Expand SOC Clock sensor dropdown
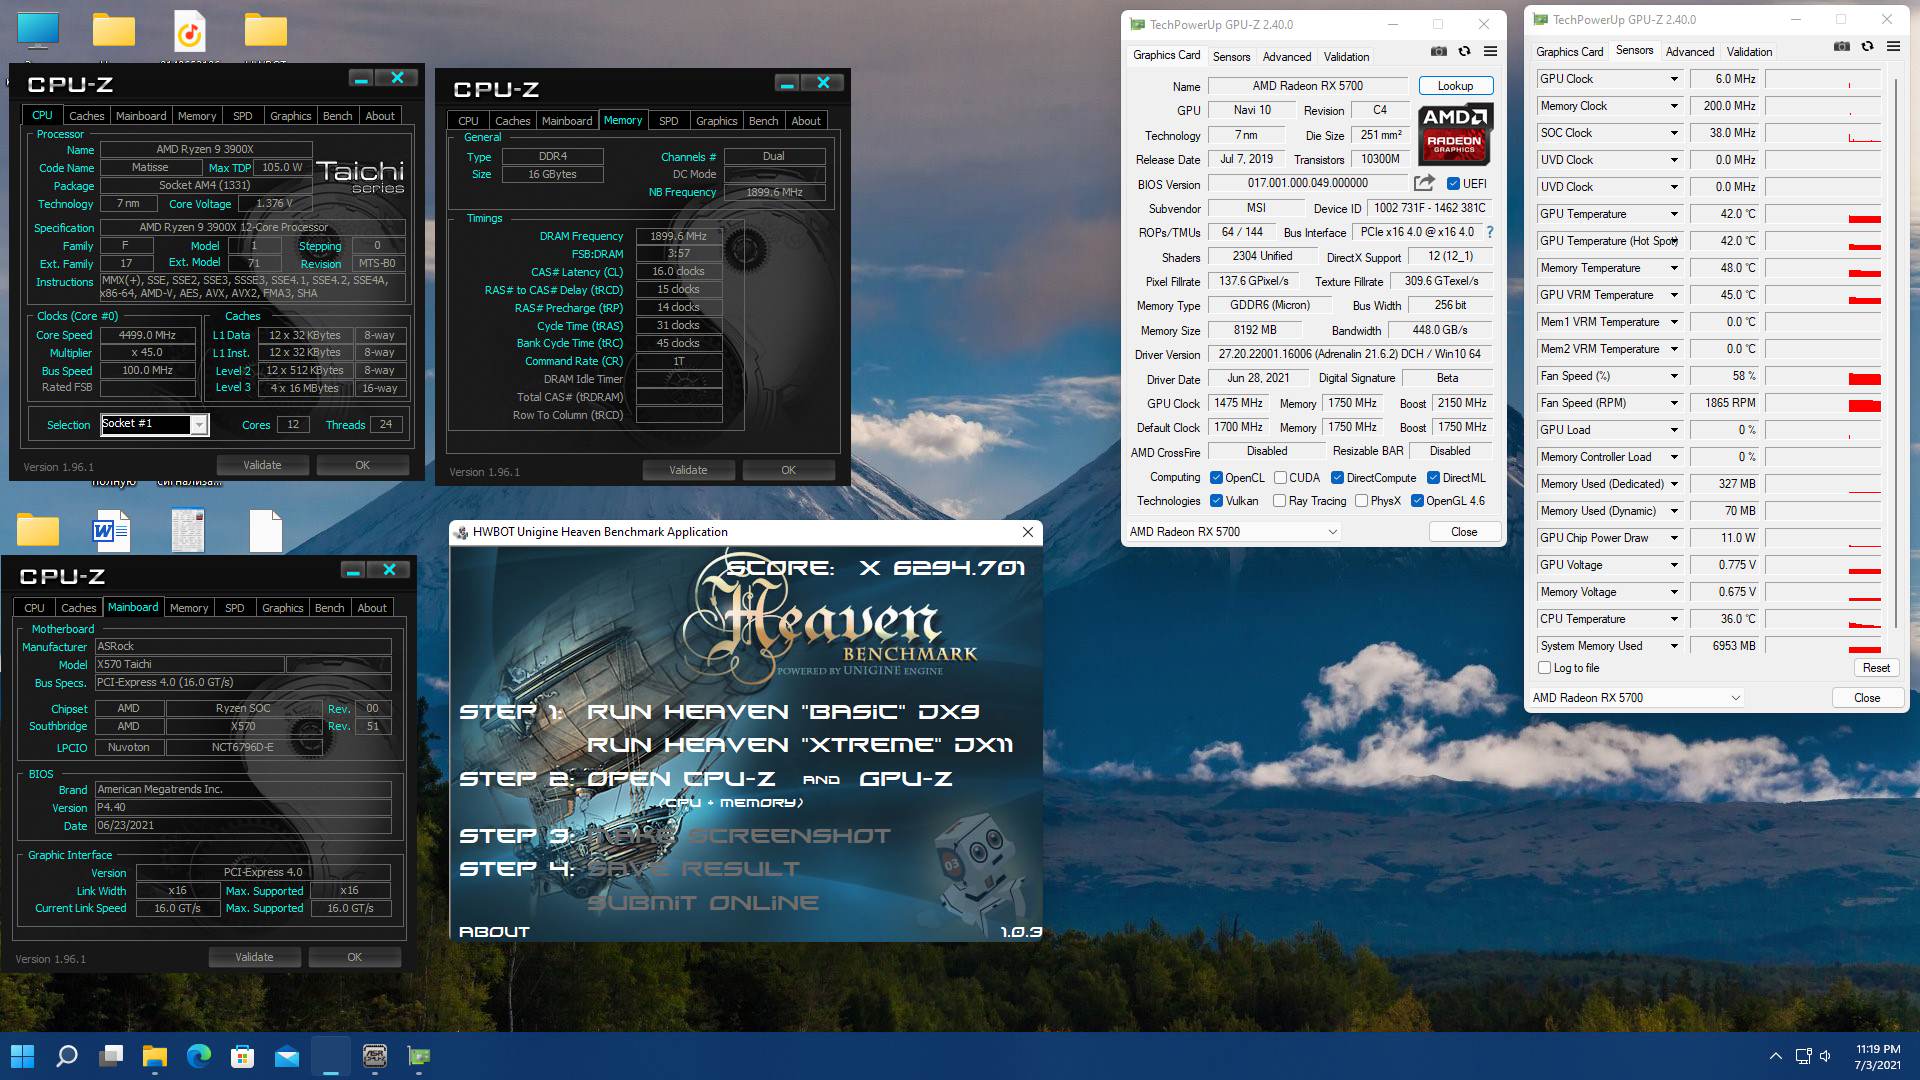The image size is (1920, 1080). tap(1674, 133)
